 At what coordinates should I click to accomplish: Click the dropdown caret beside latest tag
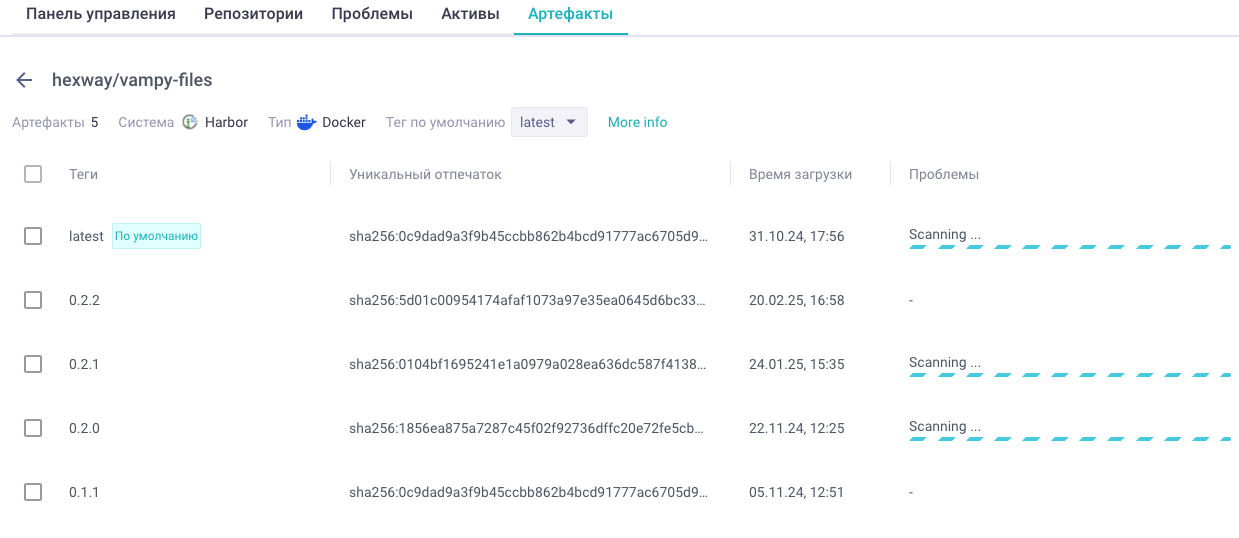click(571, 122)
